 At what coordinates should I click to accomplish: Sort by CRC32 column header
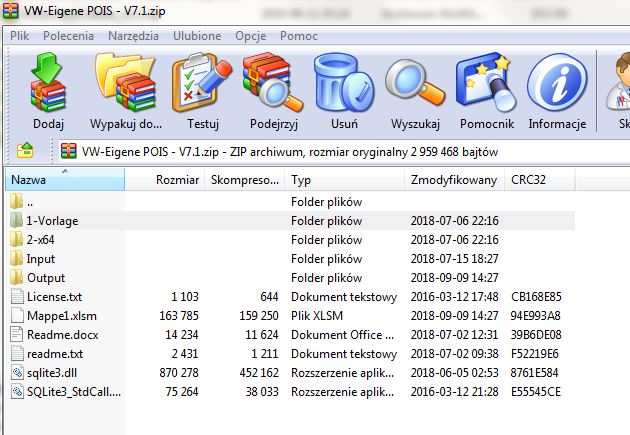coord(540,180)
